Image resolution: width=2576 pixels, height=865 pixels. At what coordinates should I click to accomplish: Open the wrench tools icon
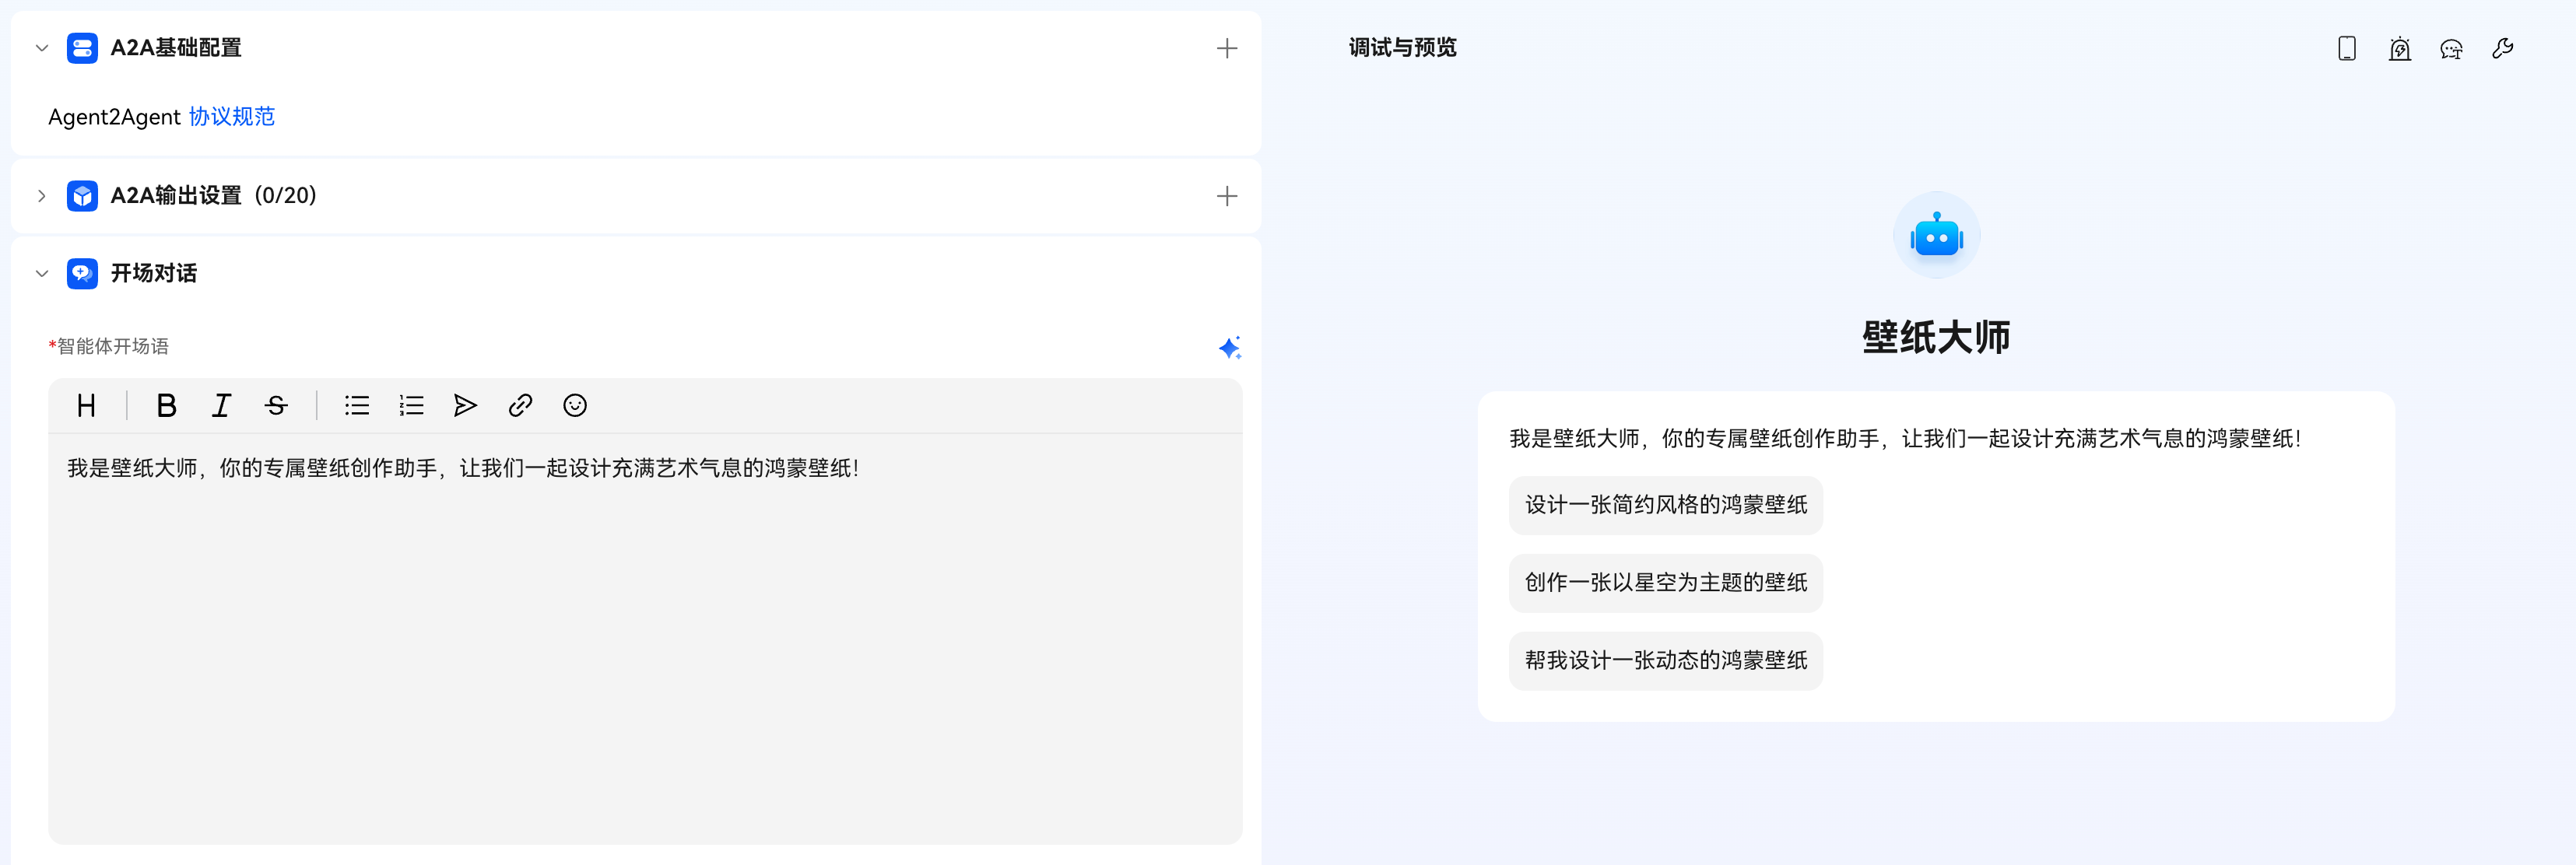pos(2503,48)
